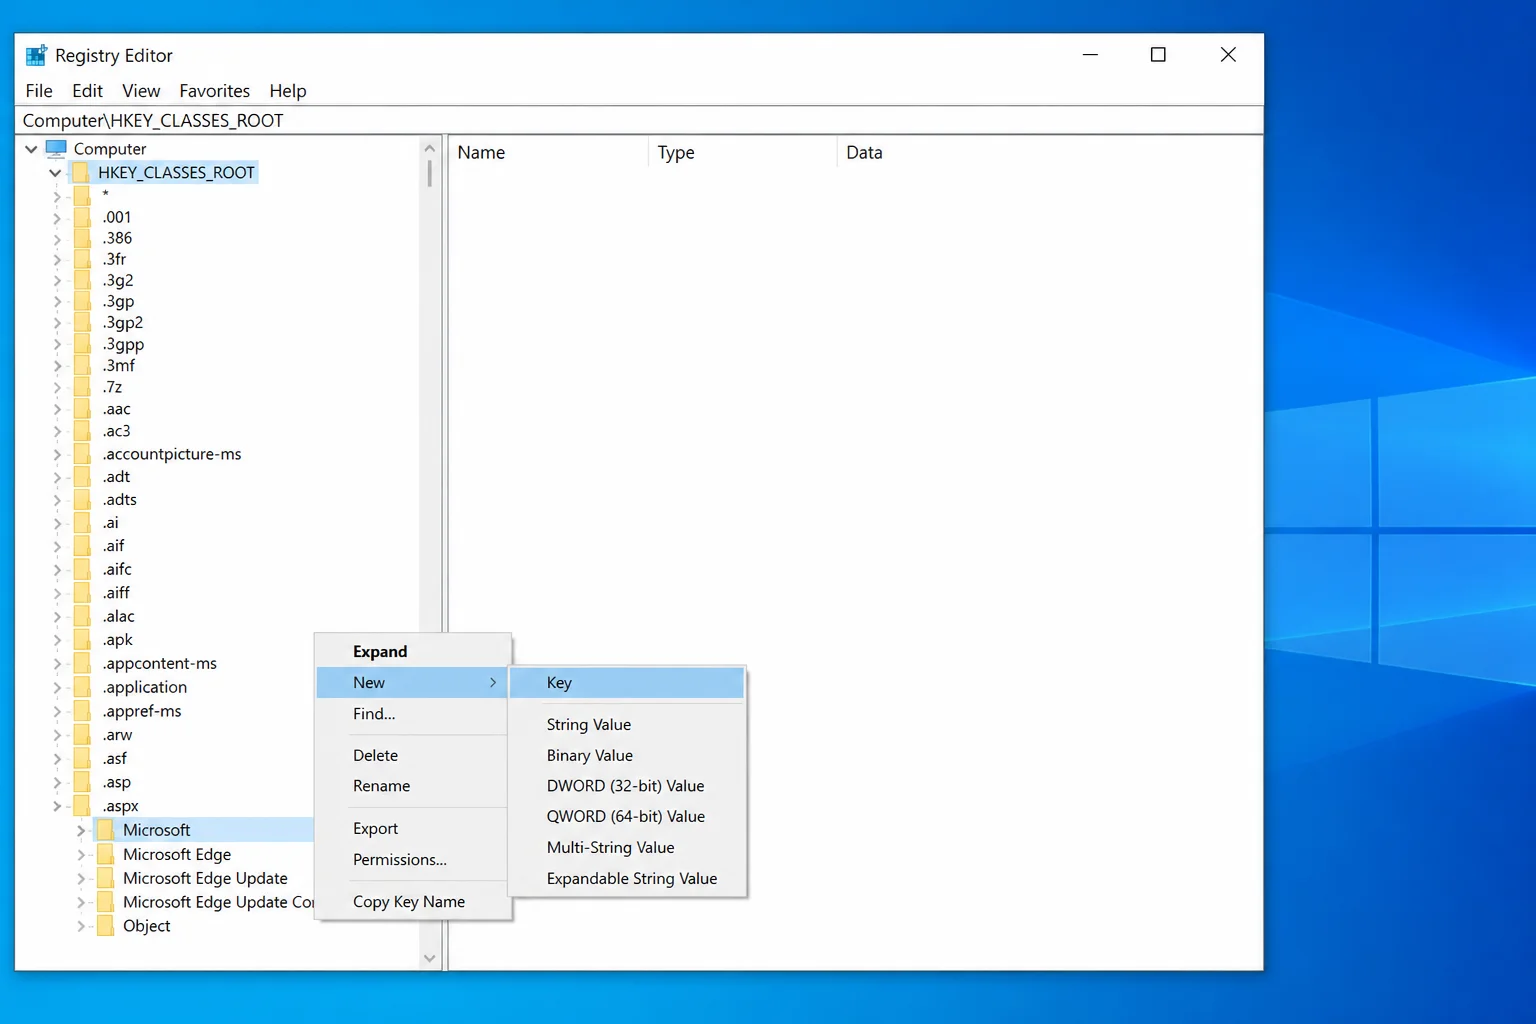Expand the Microsoft key chevron
The height and width of the screenshot is (1024, 1536).
coord(81,830)
